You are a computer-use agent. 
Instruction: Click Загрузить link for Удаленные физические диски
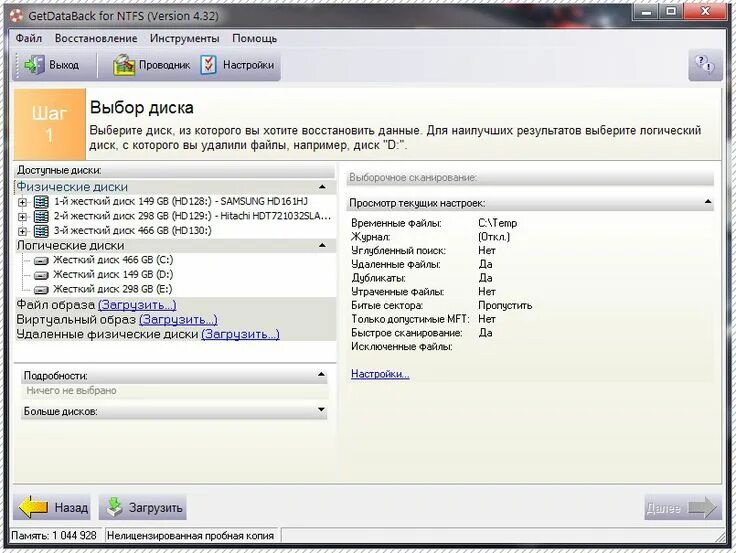(240, 334)
